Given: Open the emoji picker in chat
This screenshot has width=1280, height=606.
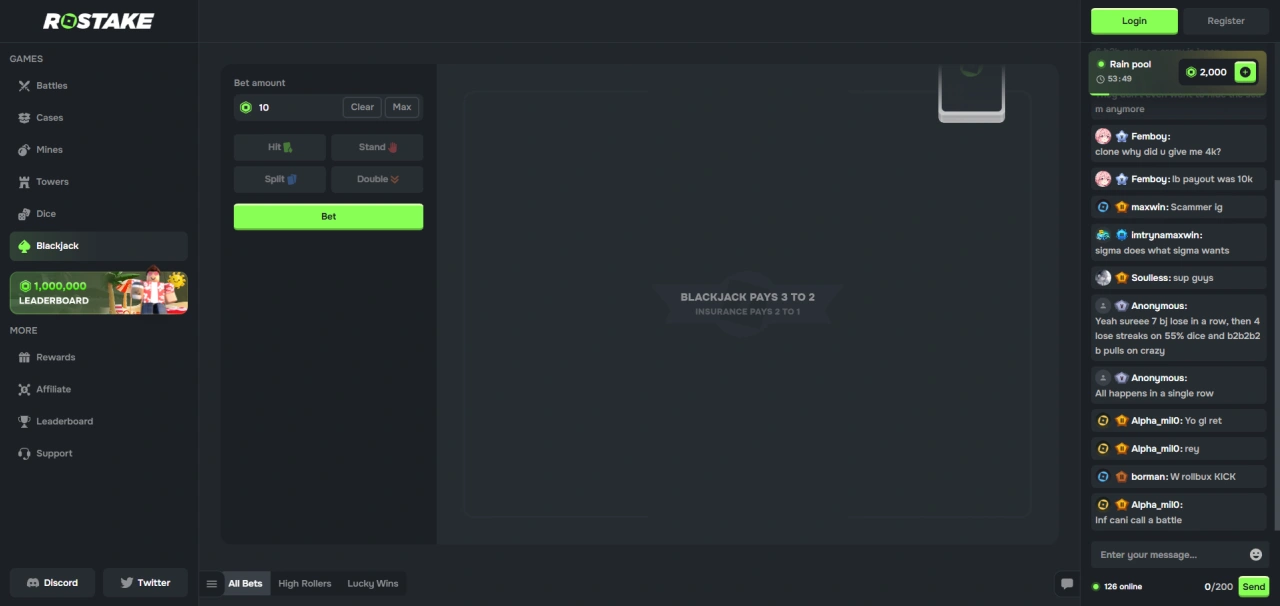Looking at the screenshot, I should click(1256, 555).
